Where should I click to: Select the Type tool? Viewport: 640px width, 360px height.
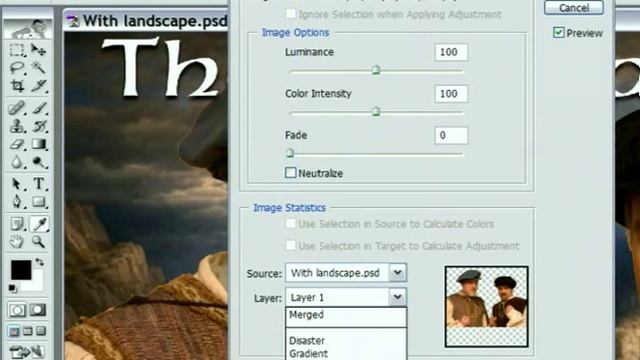coord(39,184)
